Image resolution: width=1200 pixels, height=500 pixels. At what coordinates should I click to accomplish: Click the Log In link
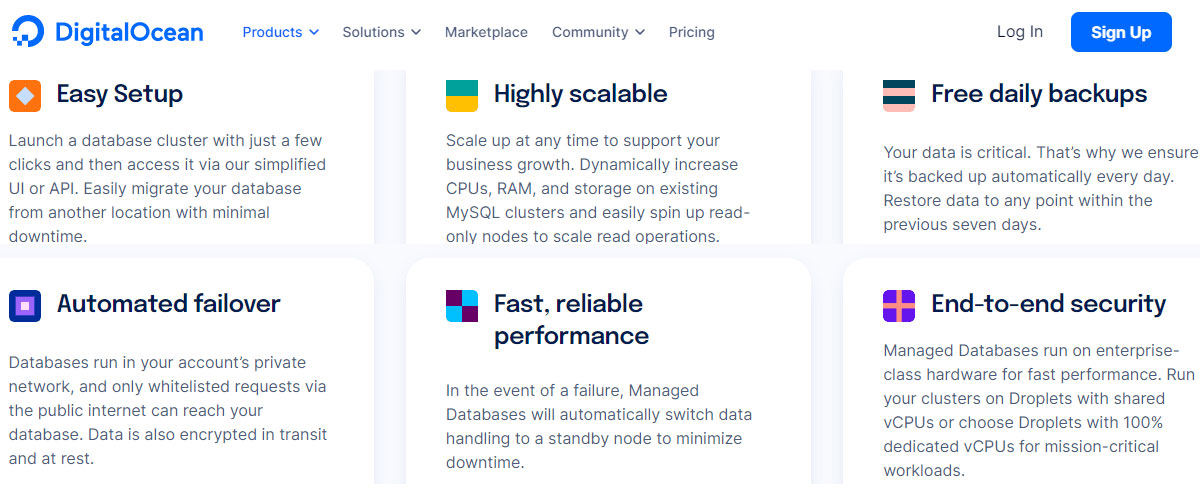pyautogui.click(x=1020, y=32)
